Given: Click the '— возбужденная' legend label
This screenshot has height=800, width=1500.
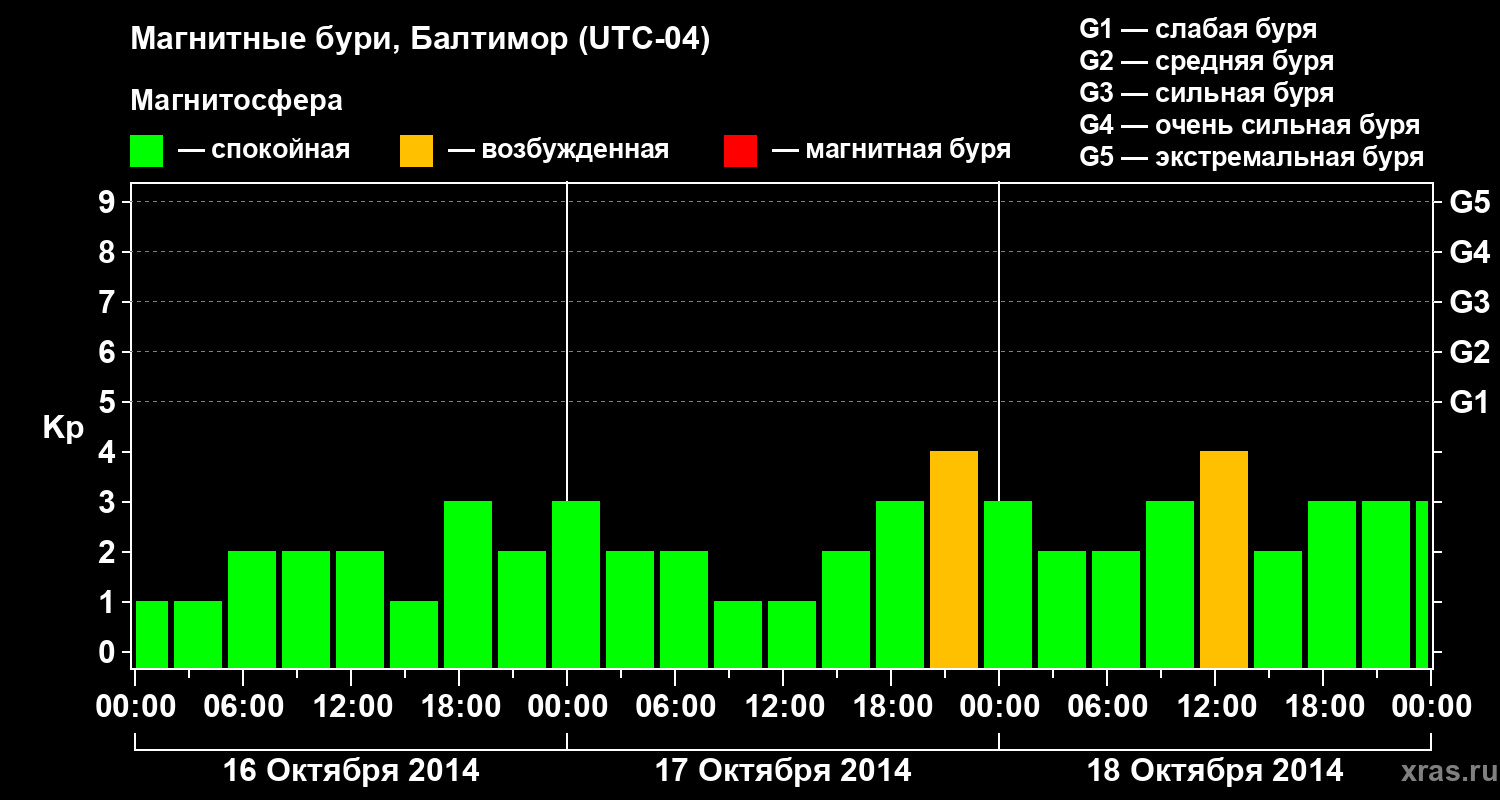Looking at the screenshot, I should coord(558,151).
